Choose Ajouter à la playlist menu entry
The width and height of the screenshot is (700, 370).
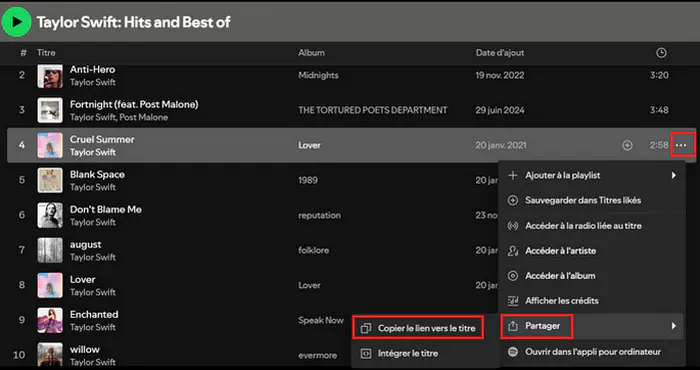(592, 175)
